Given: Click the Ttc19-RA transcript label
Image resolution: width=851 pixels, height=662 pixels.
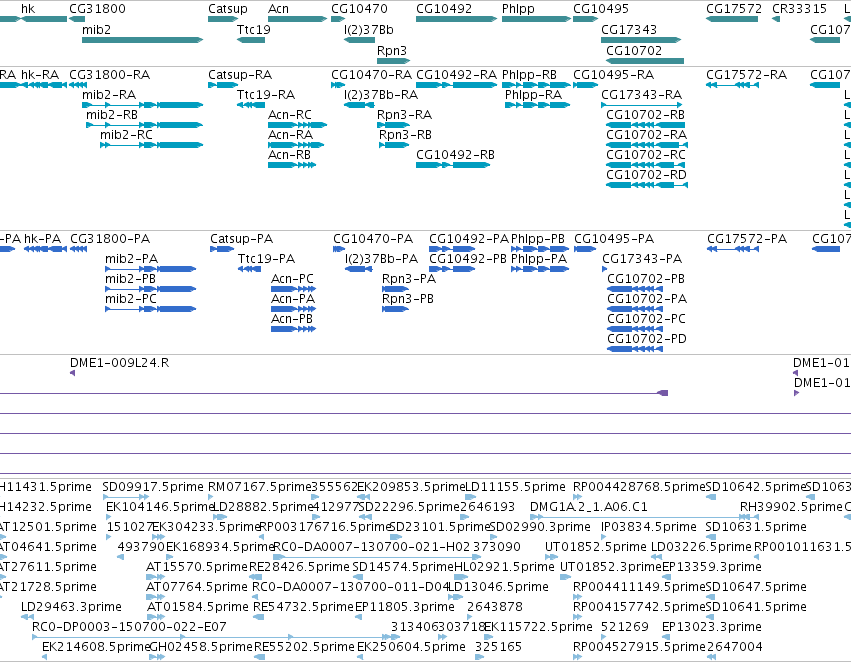Looking at the screenshot, I should click(x=266, y=95).
